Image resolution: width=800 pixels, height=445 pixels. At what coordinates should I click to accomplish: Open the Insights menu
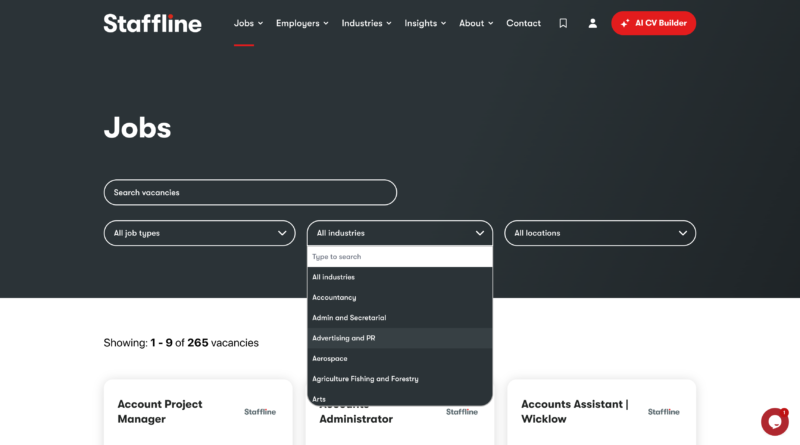click(x=425, y=23)
